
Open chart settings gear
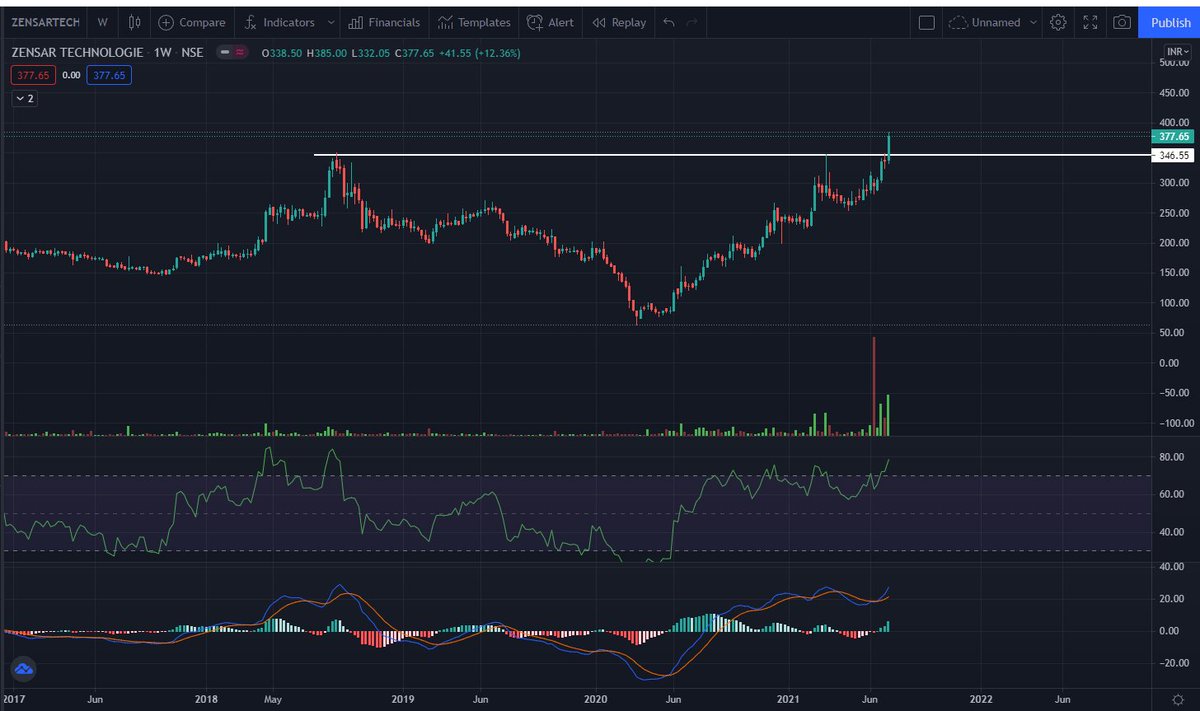coord(1059,22)
